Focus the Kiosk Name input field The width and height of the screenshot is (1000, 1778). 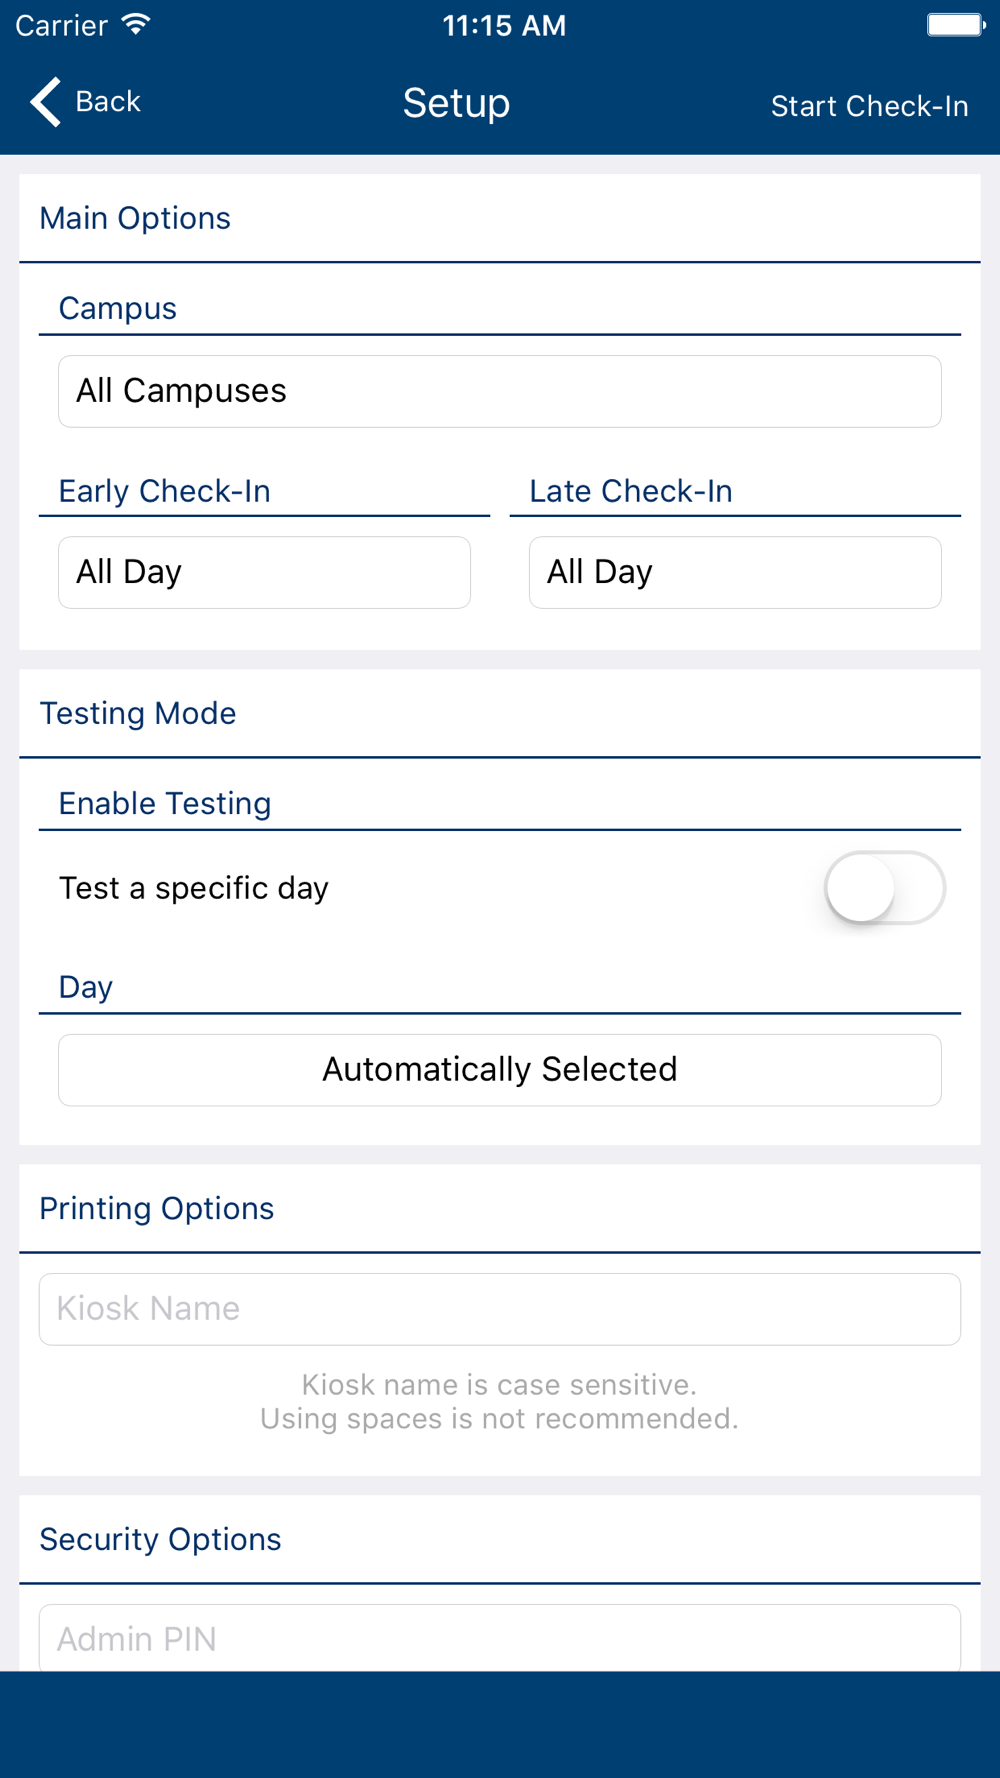500,1309
